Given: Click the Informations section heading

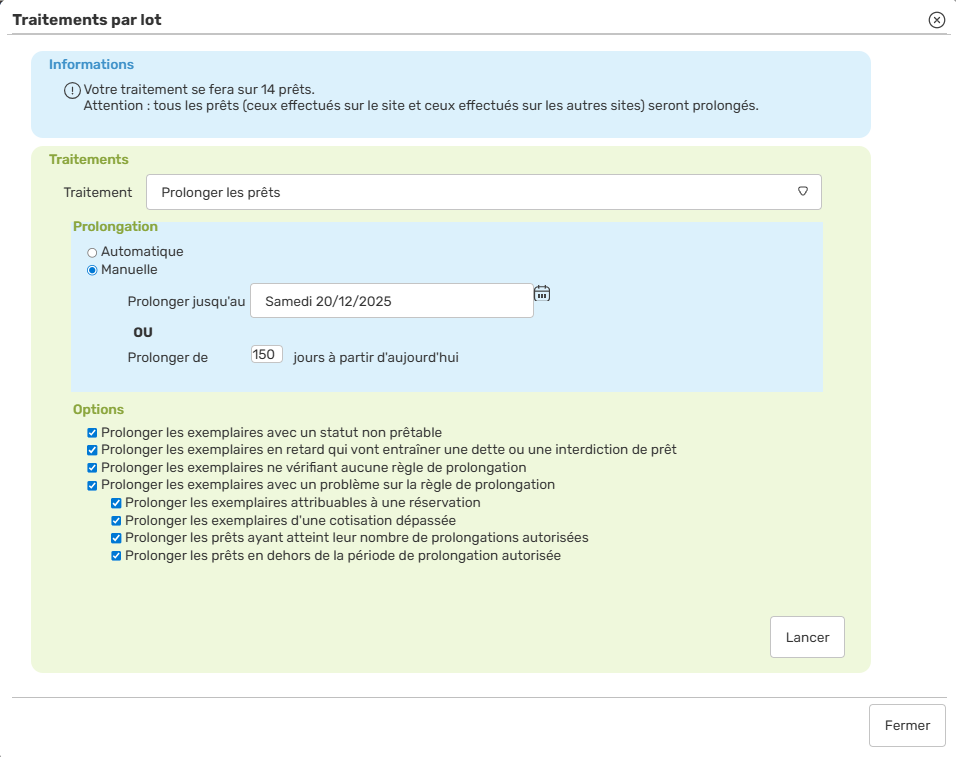Looking at the screenshot, I should [x=91, y=64].
